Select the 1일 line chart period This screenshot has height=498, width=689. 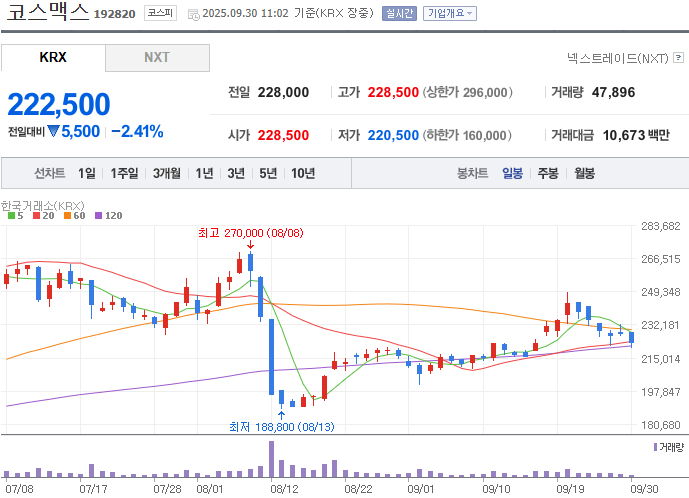pos(87,173)
